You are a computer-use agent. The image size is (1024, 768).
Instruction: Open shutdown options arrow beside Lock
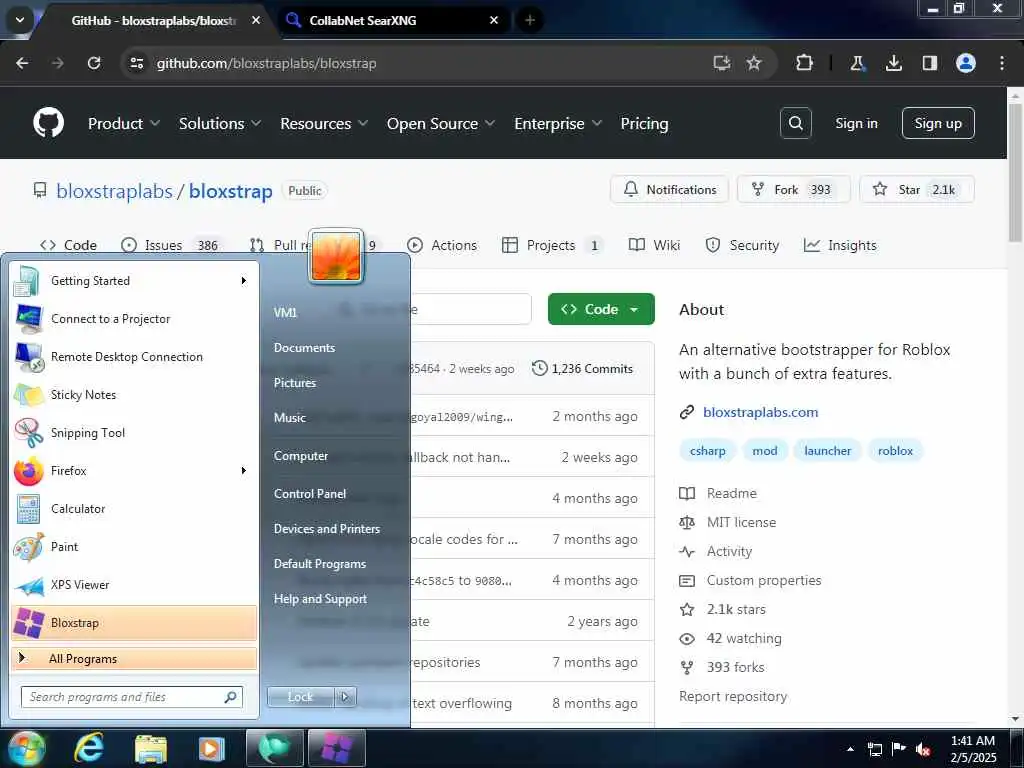pos(345,697)
